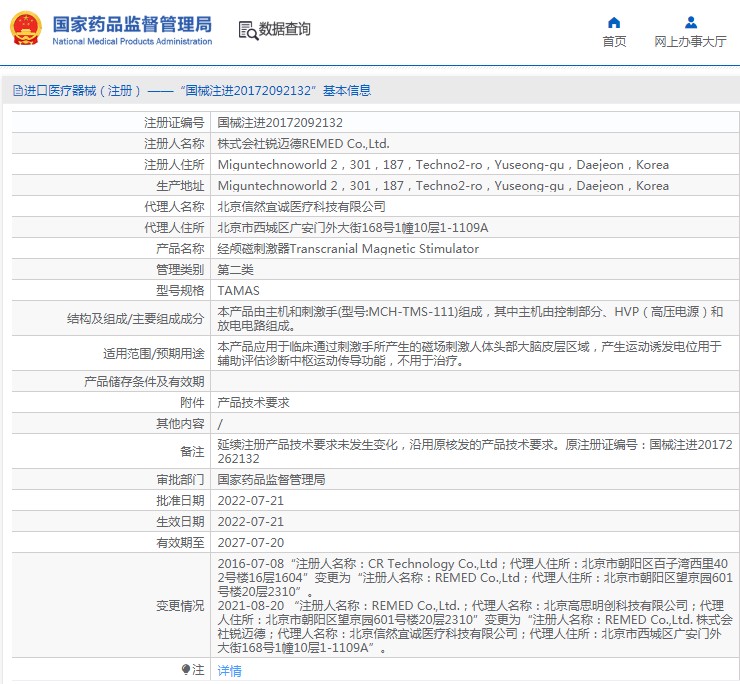
Task: Click the 数据查询 heading text
Action: point(285,30)
